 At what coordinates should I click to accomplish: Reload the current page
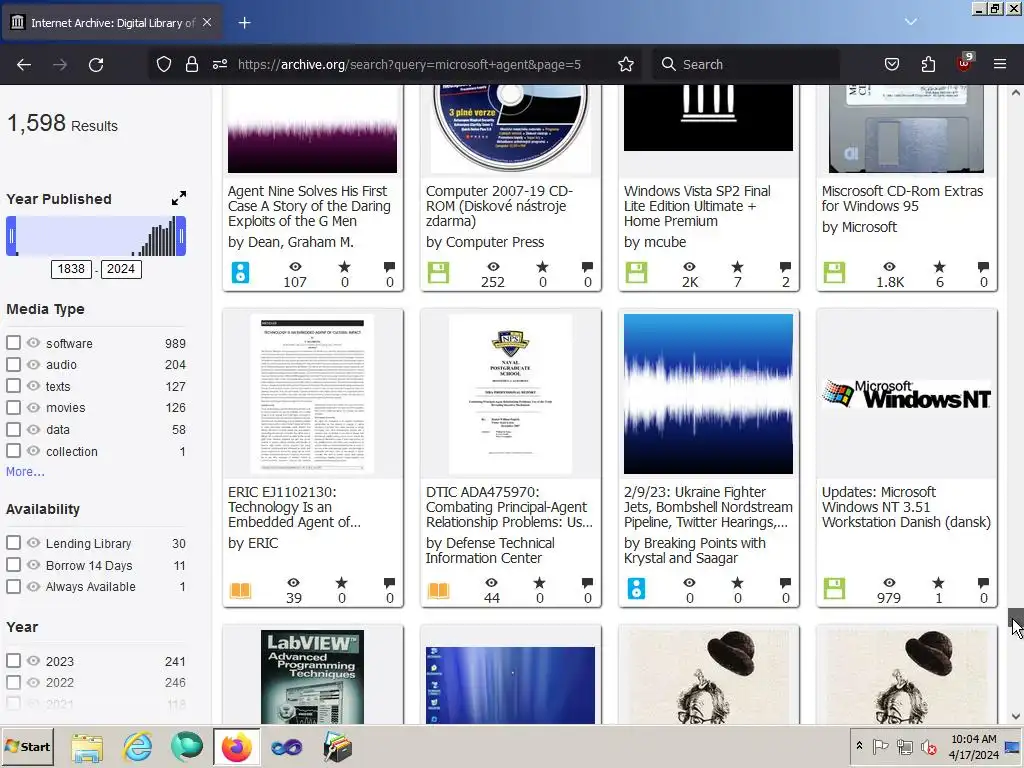coord(96,65)
